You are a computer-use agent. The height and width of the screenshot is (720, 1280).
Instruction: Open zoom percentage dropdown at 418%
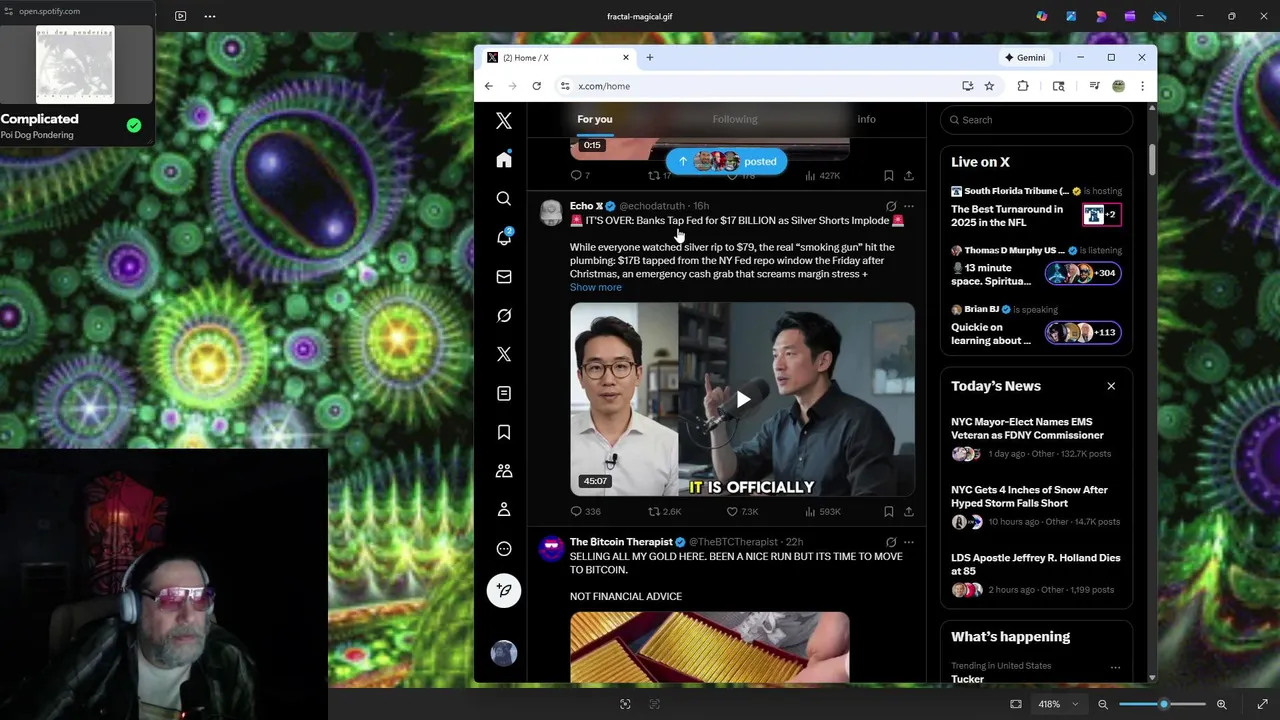click(x=1056, y=704)
